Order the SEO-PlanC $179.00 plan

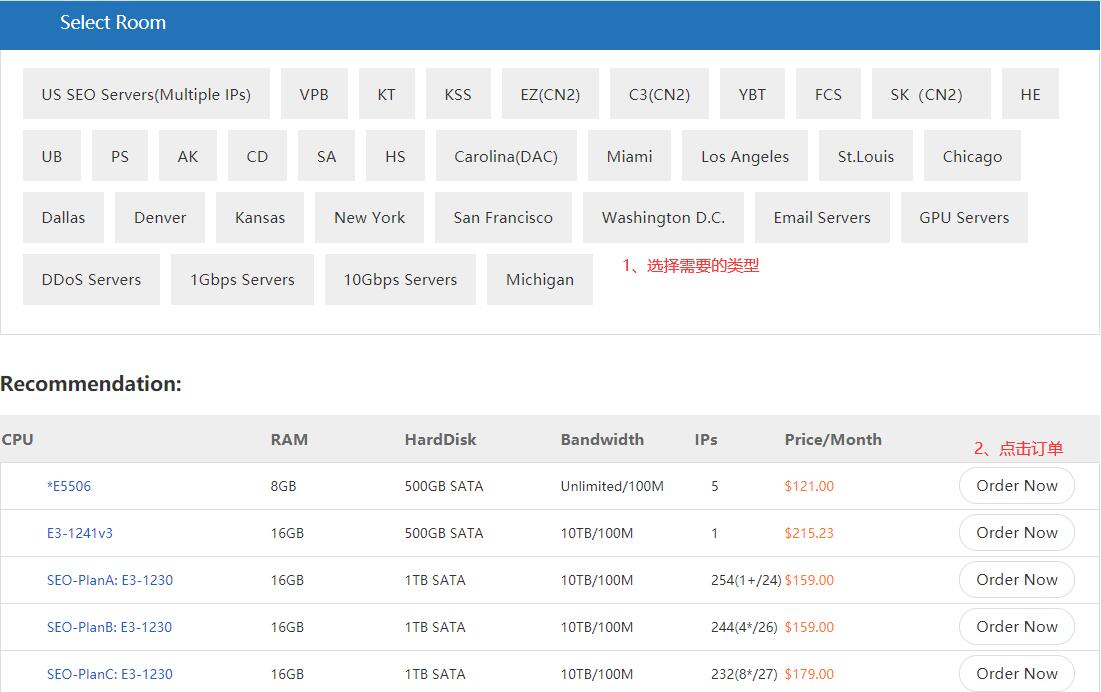(x=1016, y=673)
